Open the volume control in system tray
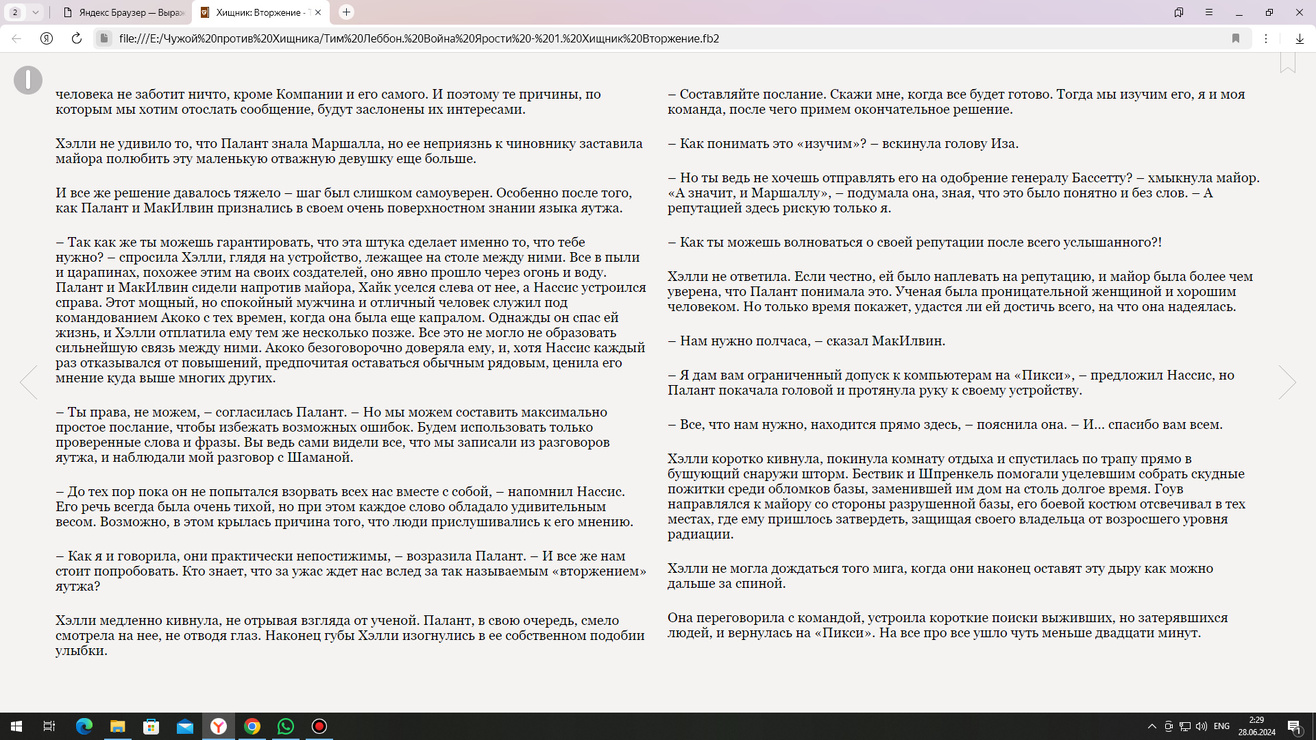 point(1200,726)
